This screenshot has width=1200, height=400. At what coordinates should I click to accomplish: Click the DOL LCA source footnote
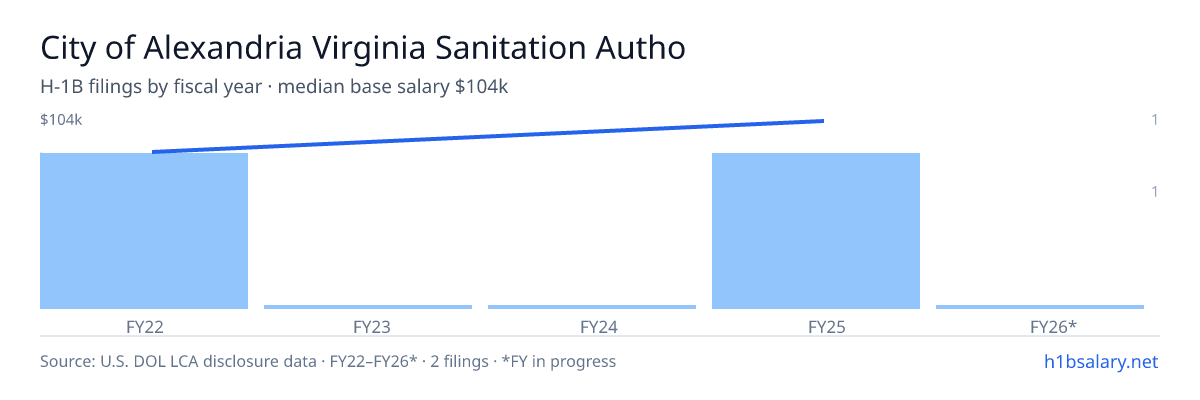[x=328, y=361]
